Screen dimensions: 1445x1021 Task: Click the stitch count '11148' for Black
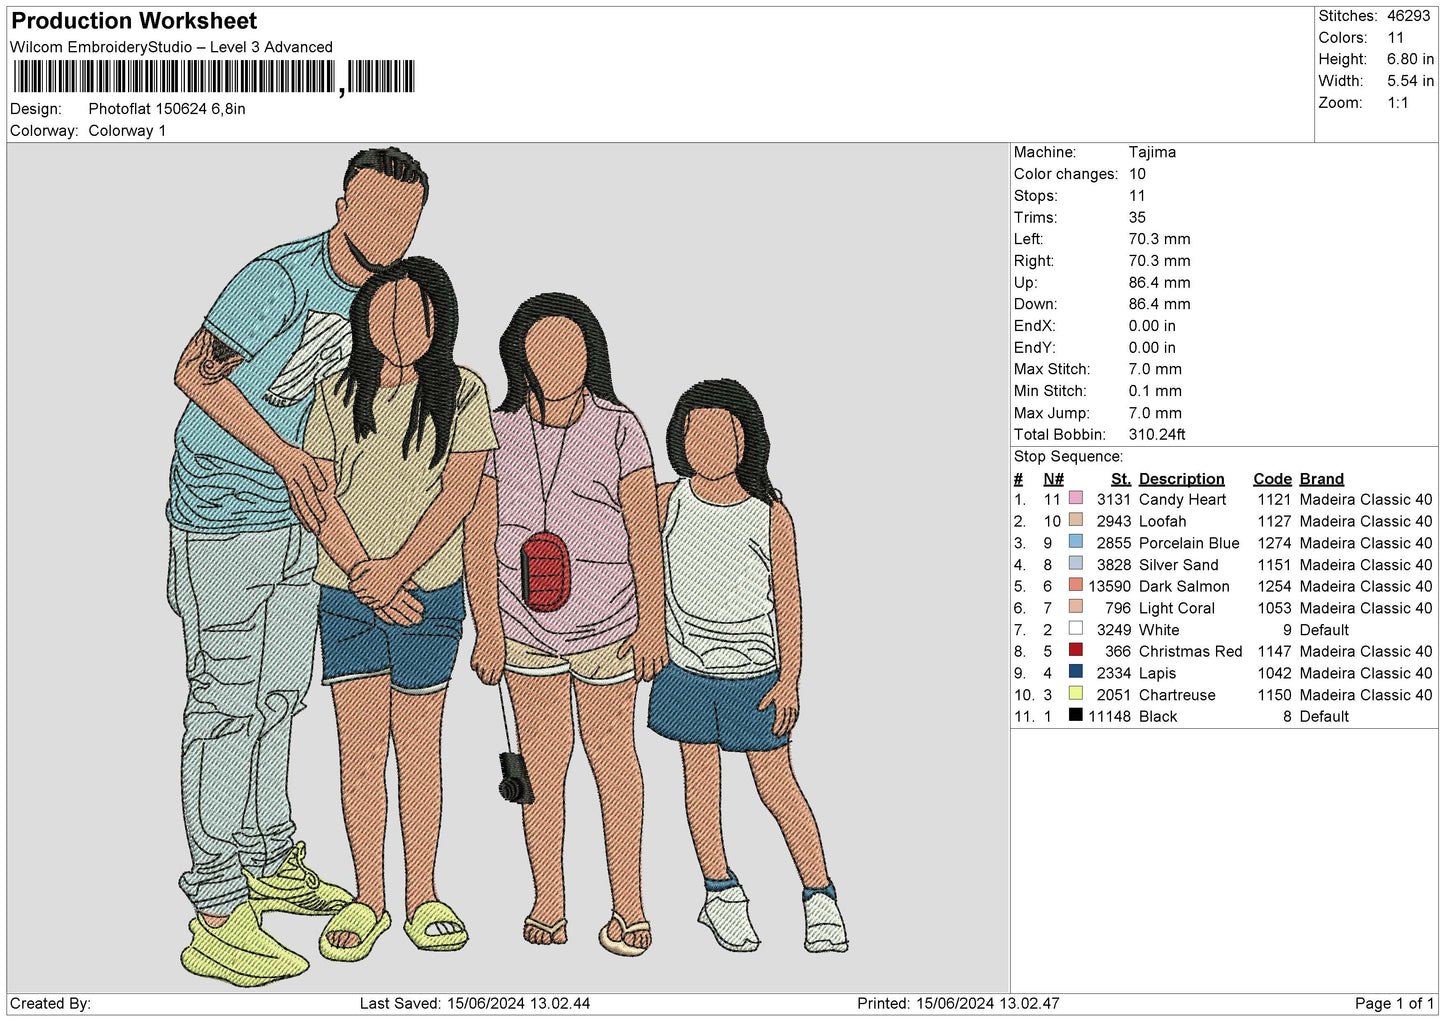click(x=1110, y=716)
